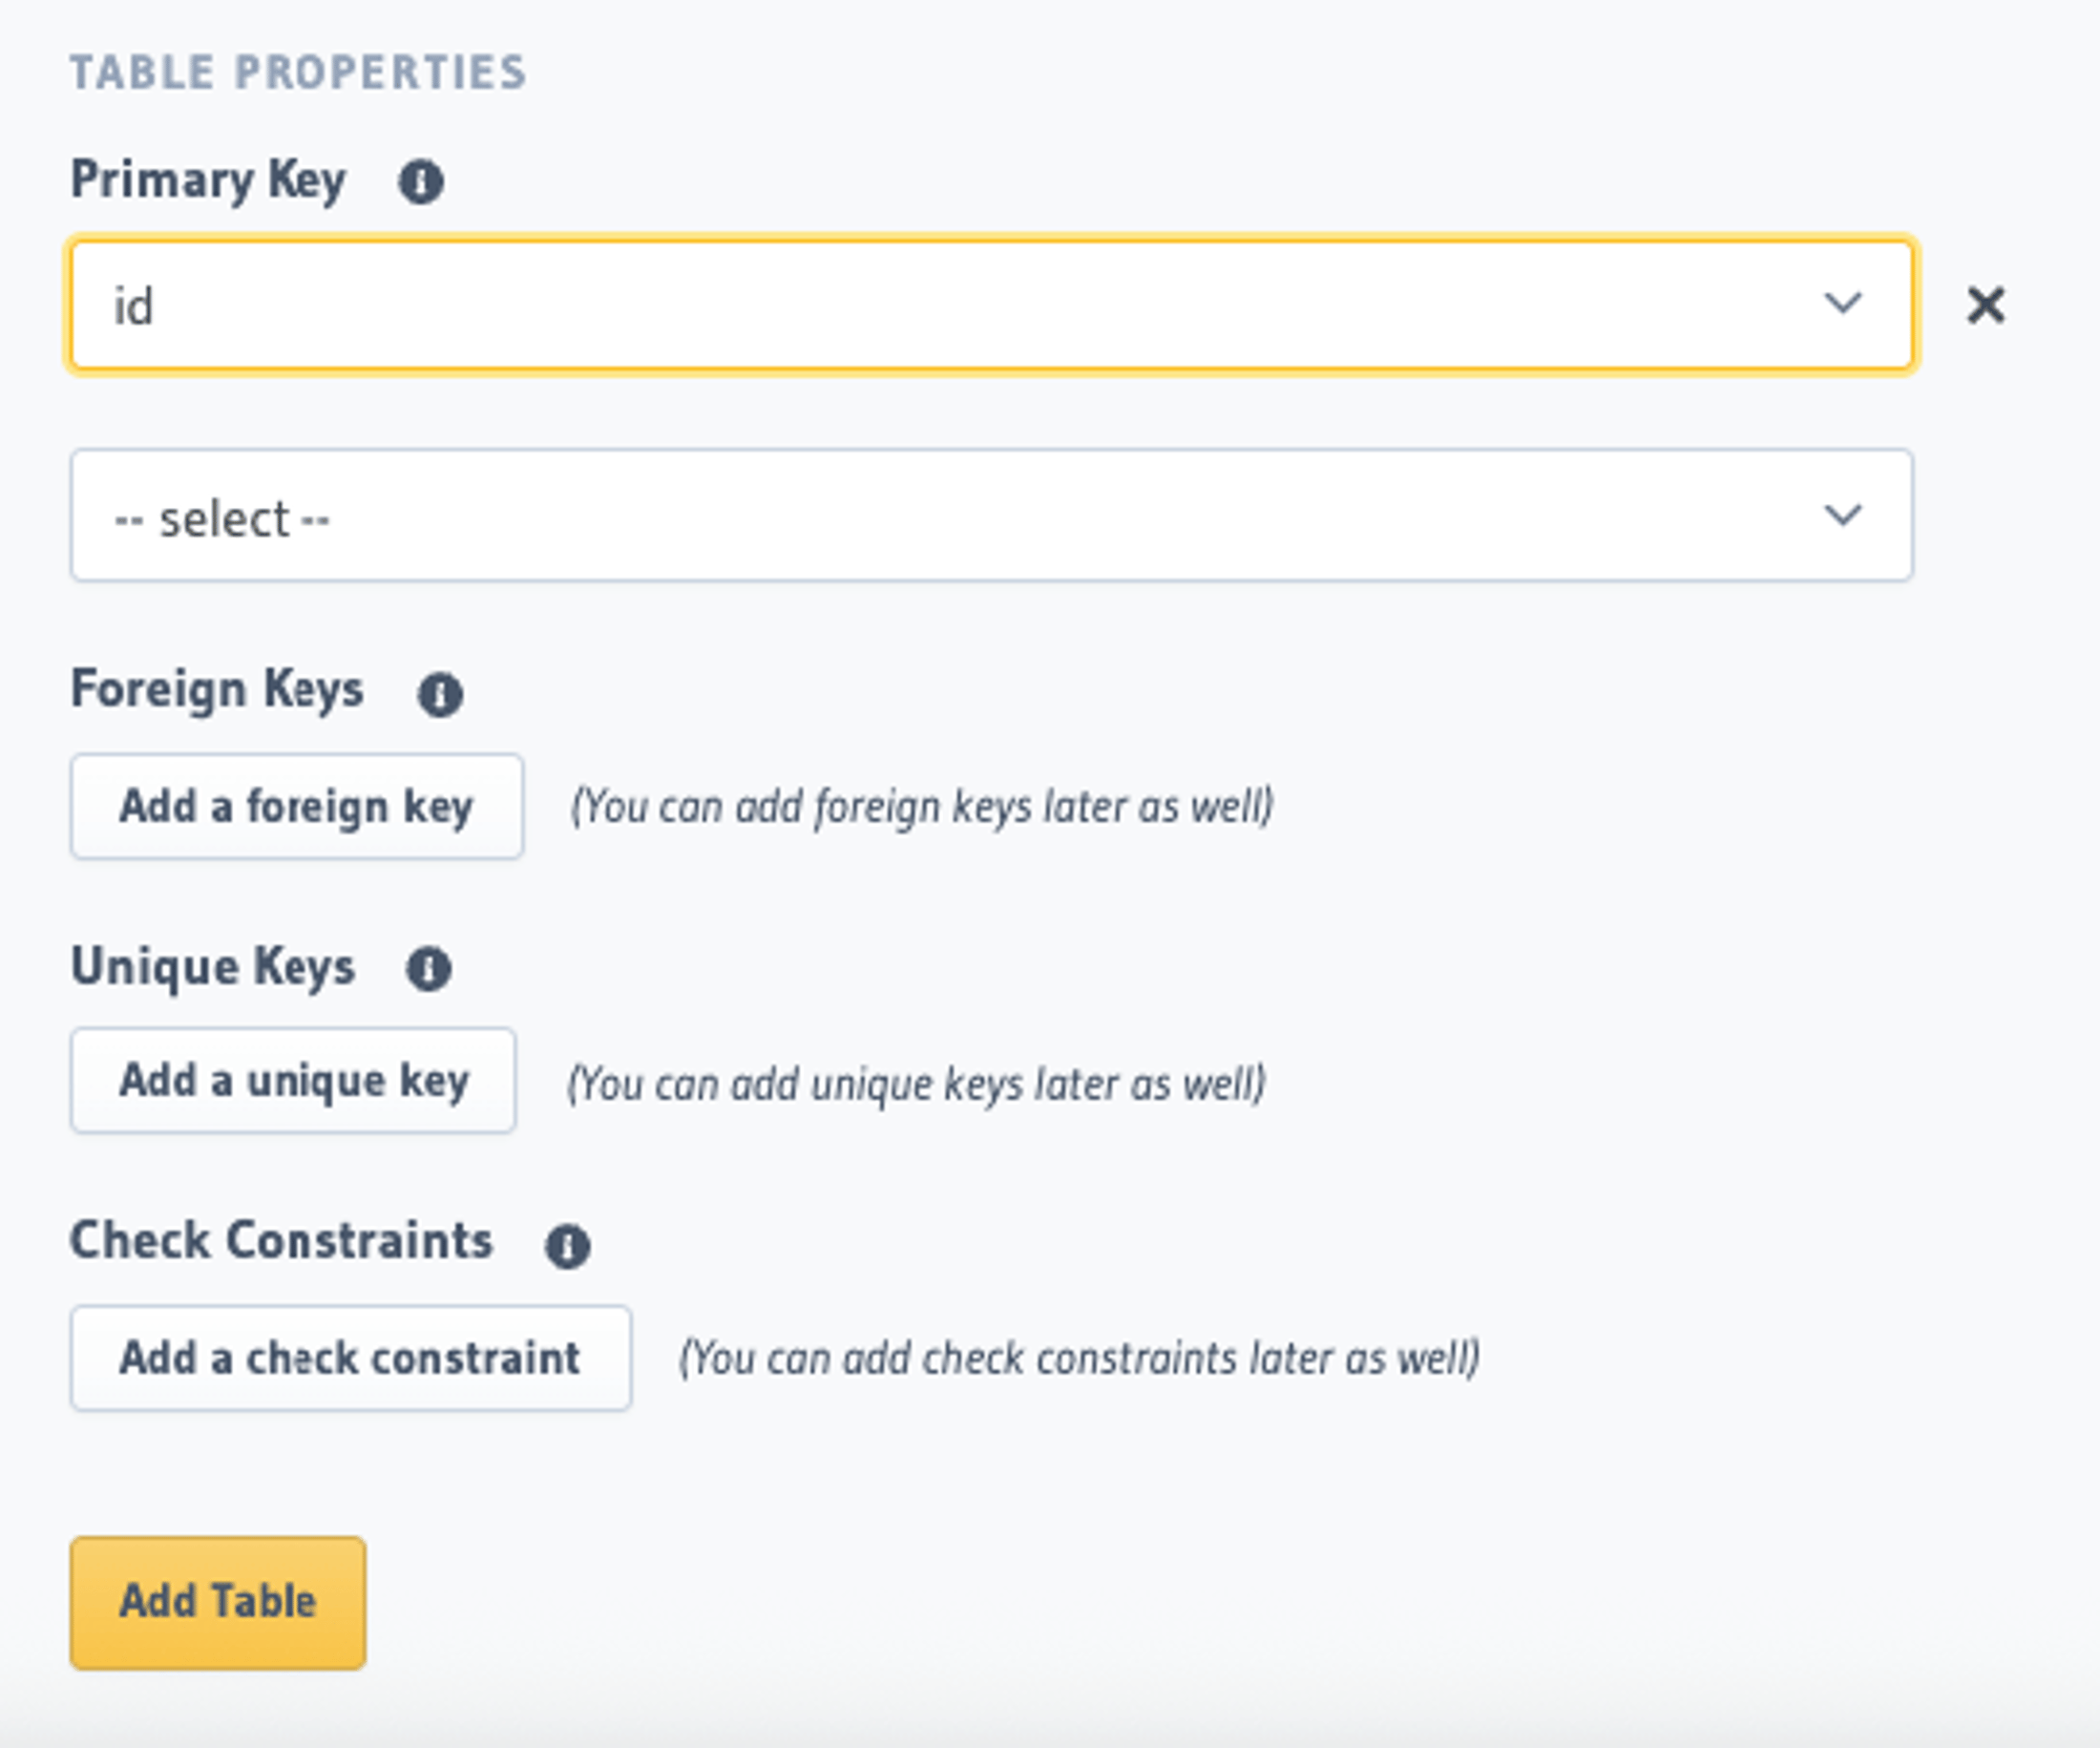Viewport: 2100px width, 1748px height.
Task: Click the Foreign Keys label
Action: coord(217,690)
